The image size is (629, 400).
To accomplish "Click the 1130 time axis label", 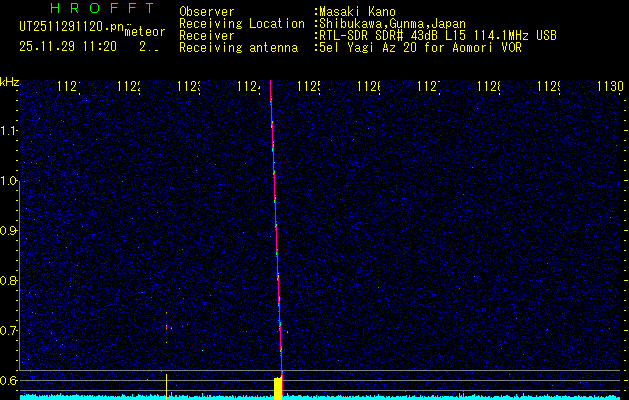I will 607,87.
